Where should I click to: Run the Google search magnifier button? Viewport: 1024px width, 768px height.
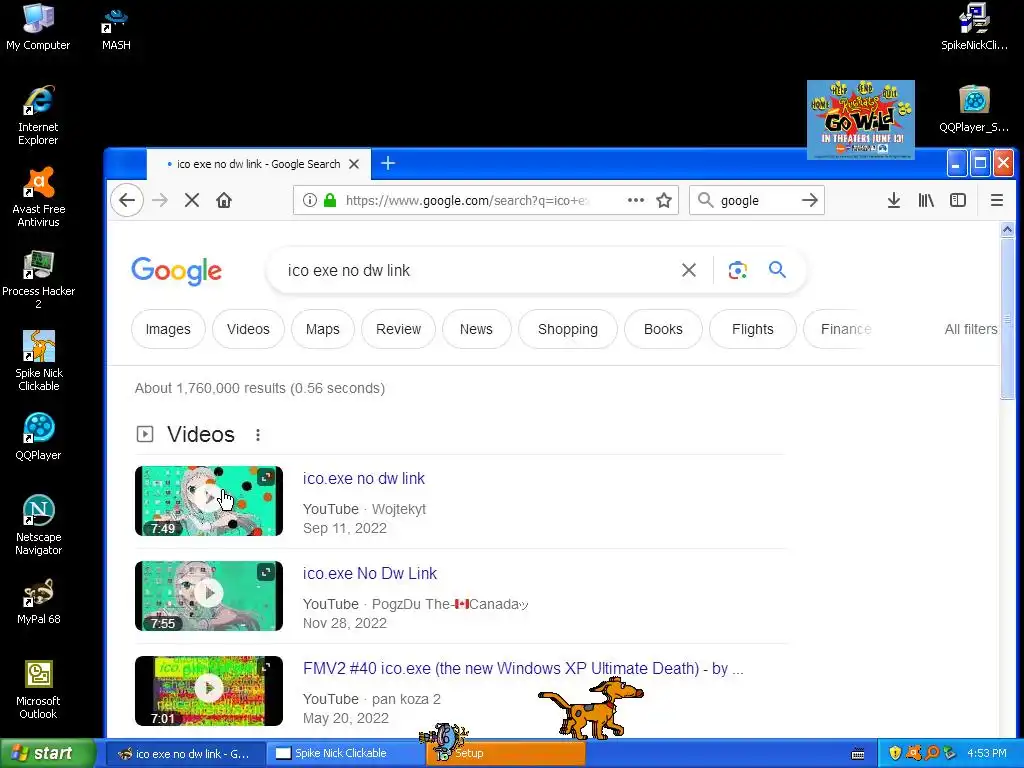click(777, 269)
